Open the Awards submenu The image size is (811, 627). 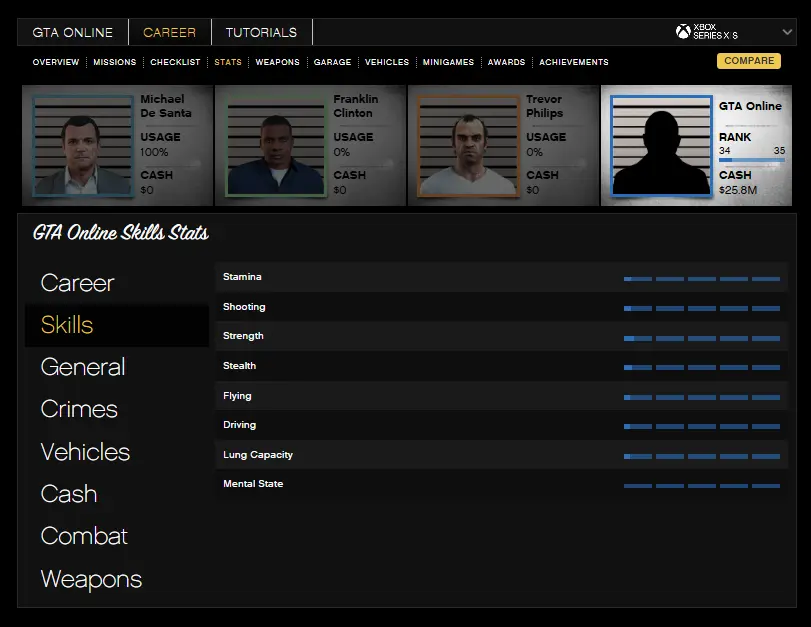[x=506, y=62]
